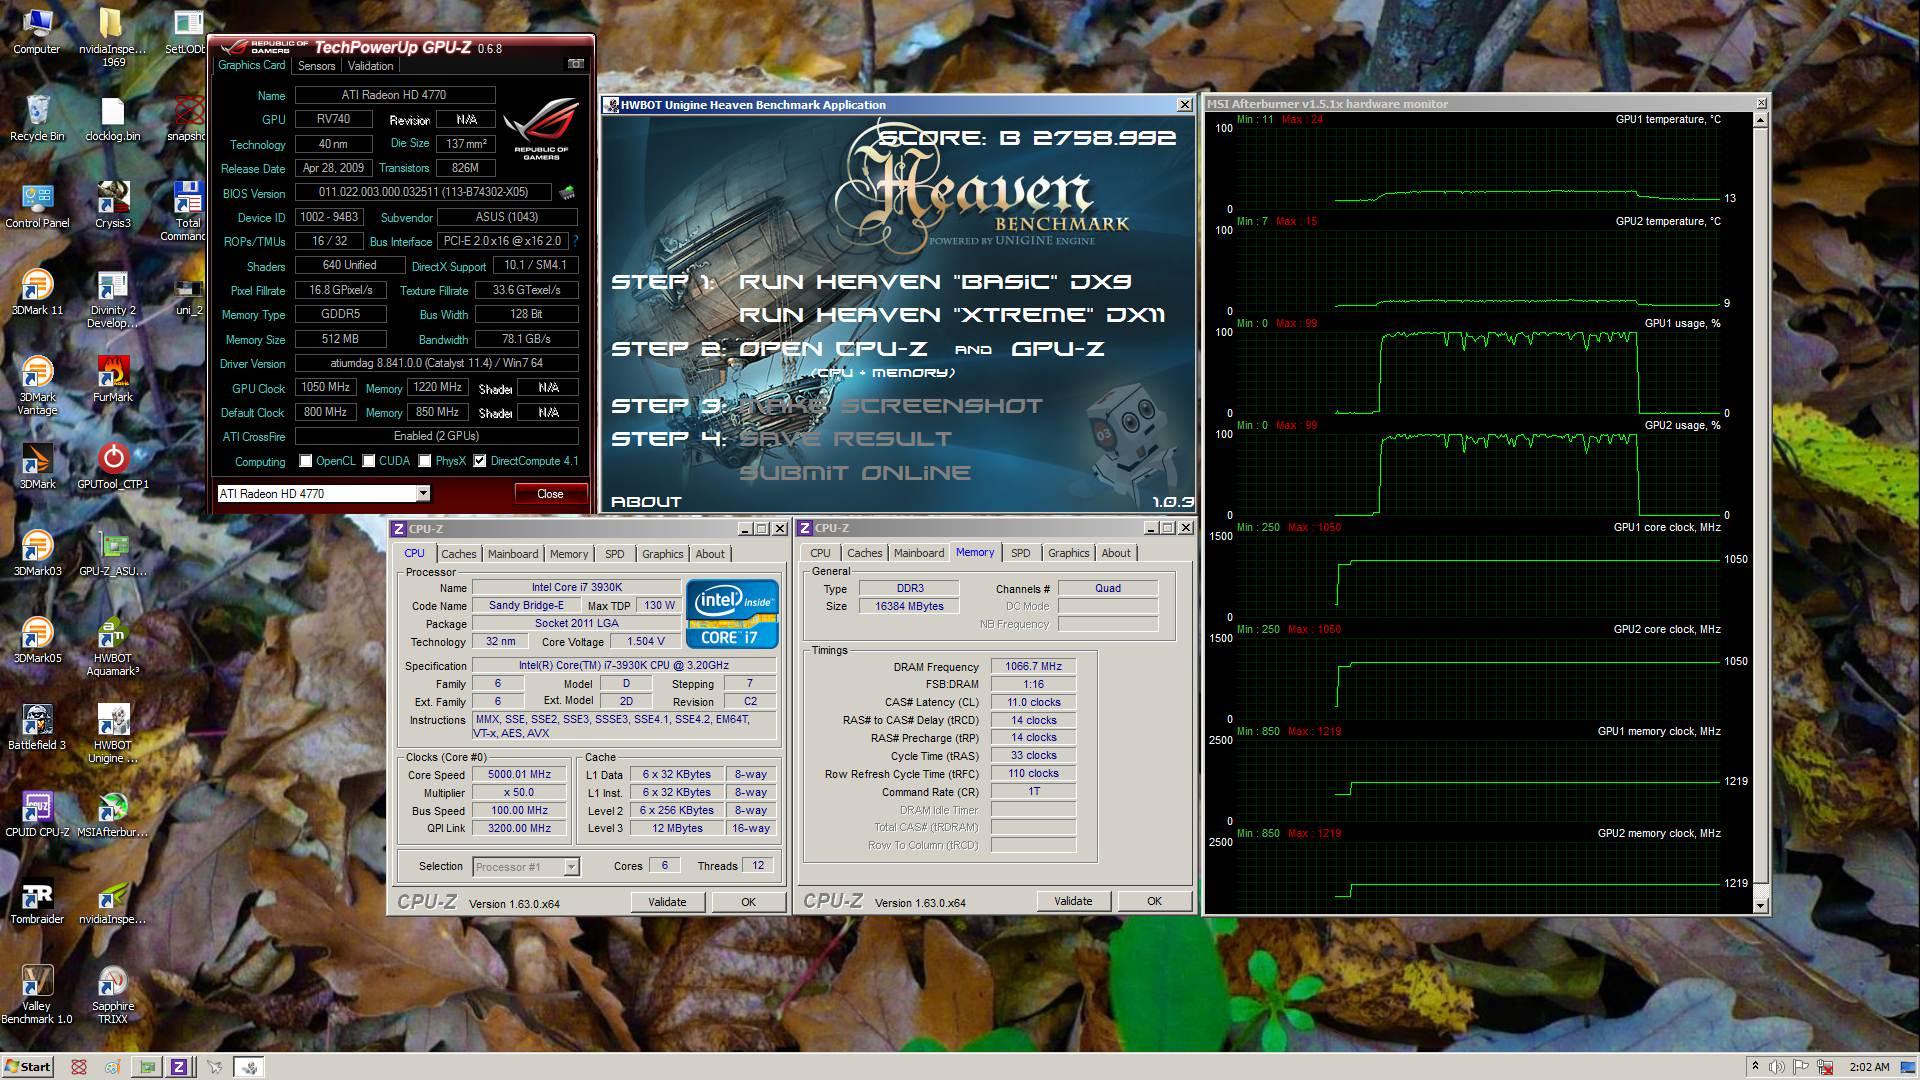This screenshot has width=1920, height=1080.
Task: Click the GPU Name field ATI Radeon HD 4770
Action: click(x=395, y=95)
